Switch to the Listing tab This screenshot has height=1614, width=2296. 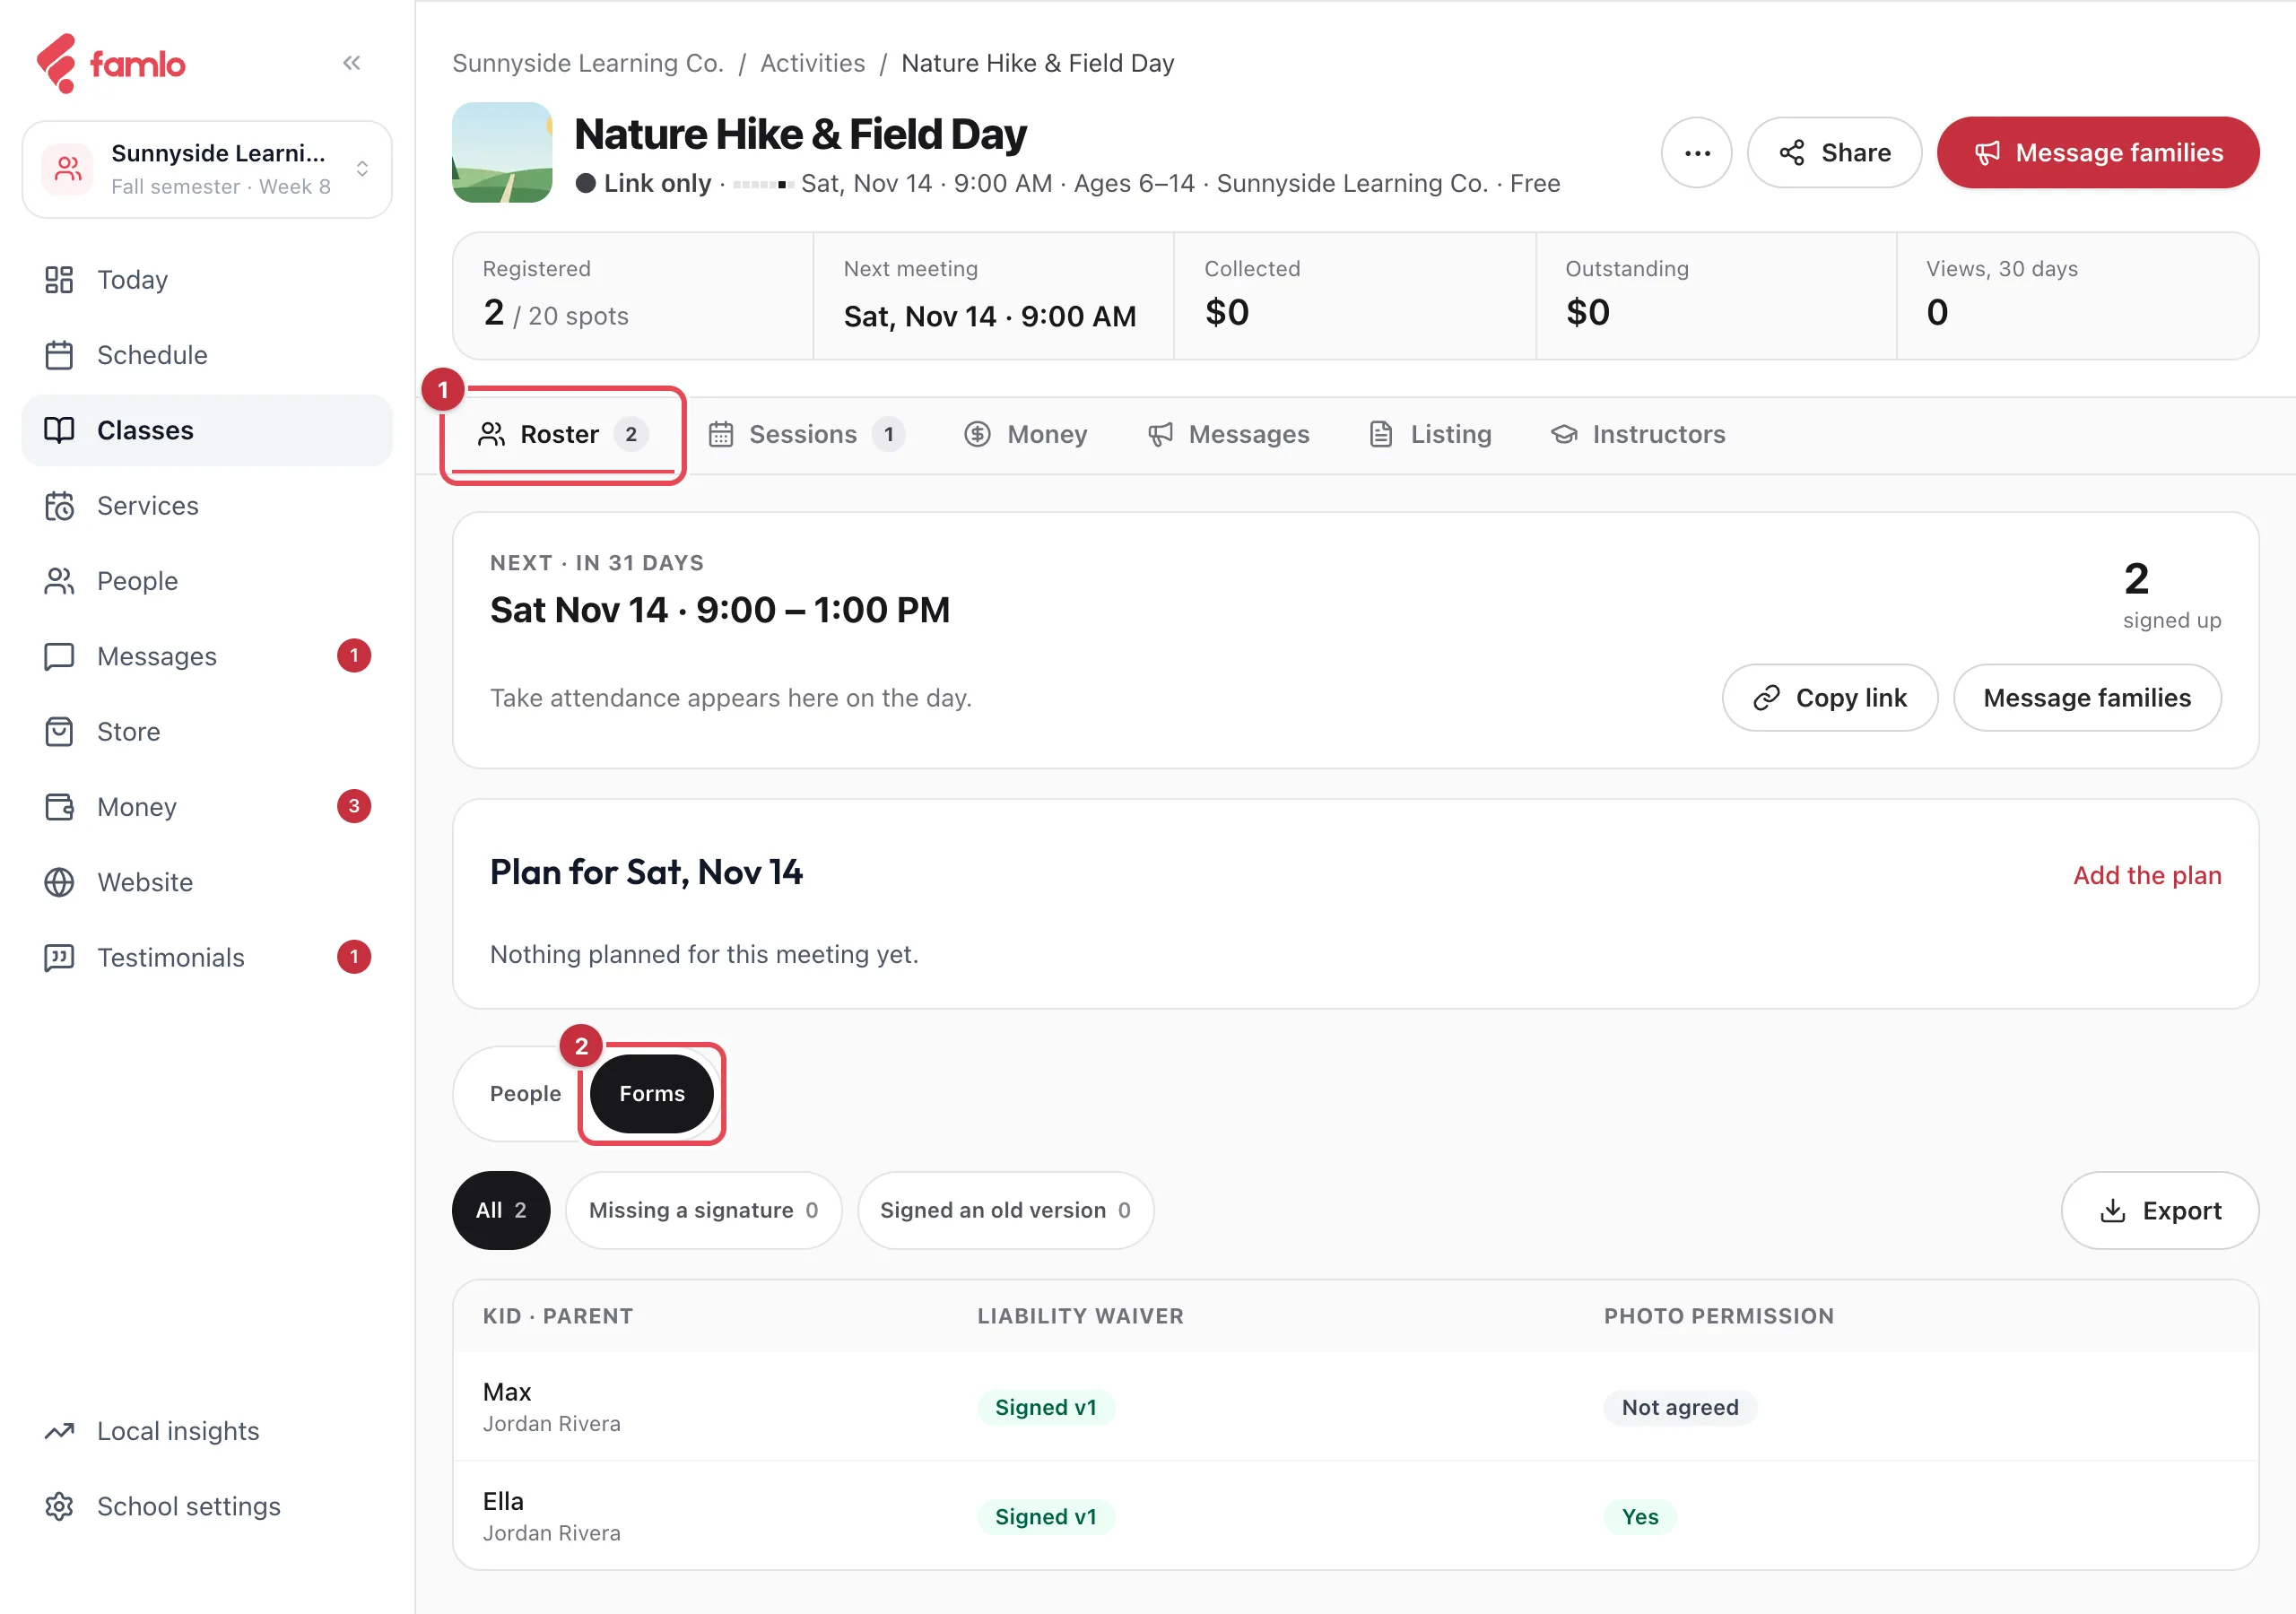point(1430,434)
